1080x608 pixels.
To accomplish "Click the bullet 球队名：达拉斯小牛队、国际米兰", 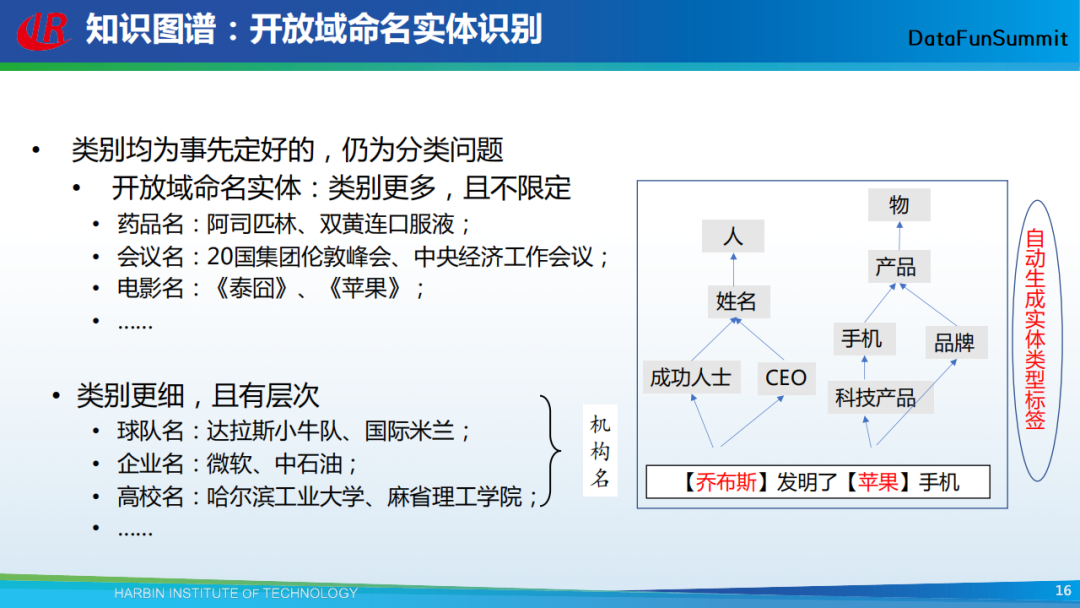I will (294, 431).
